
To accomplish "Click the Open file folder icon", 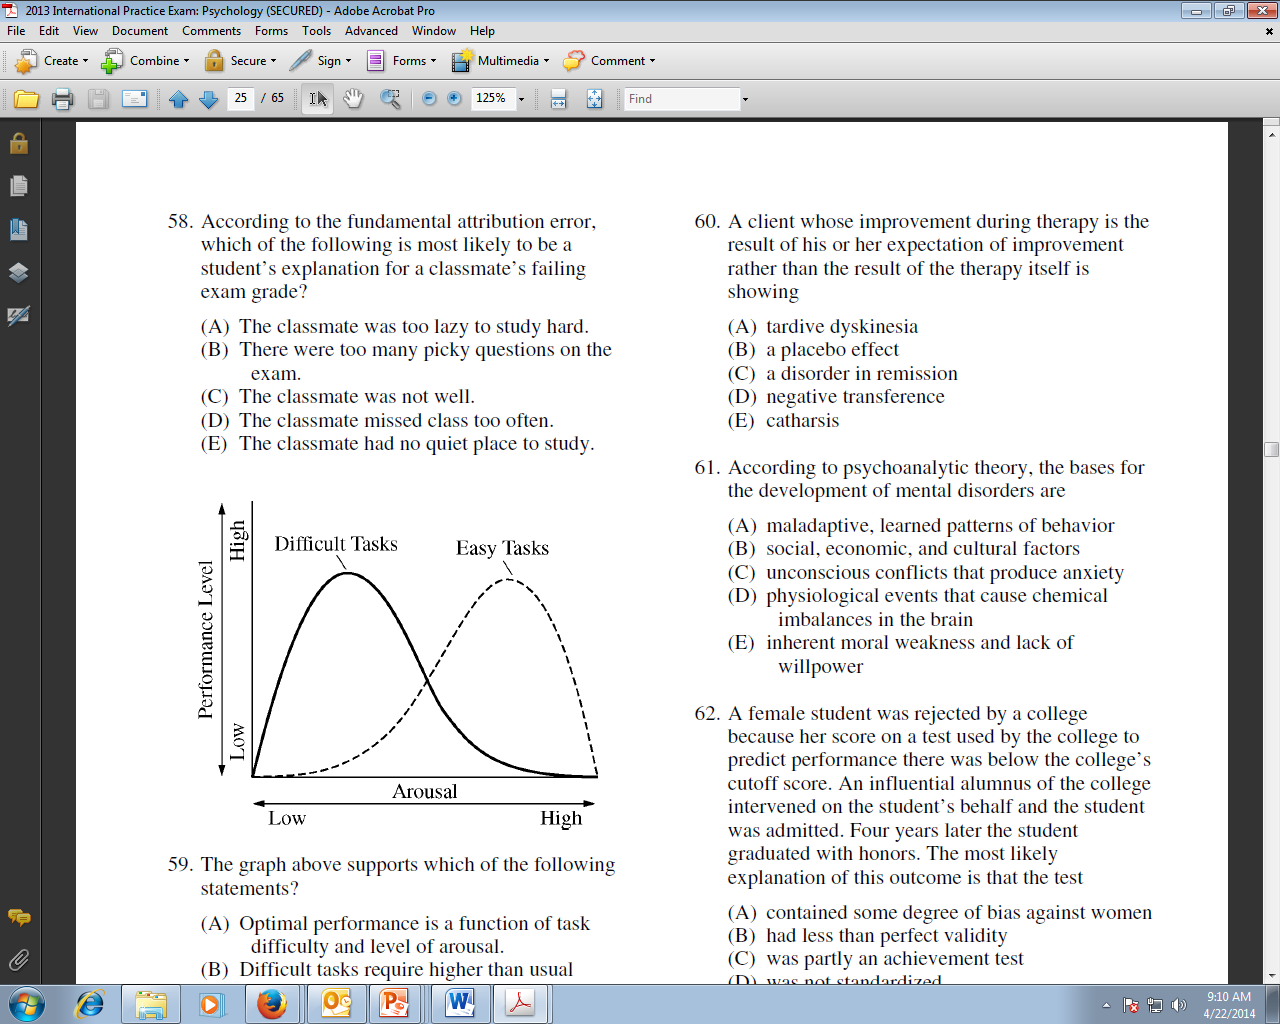I will 26,99.
